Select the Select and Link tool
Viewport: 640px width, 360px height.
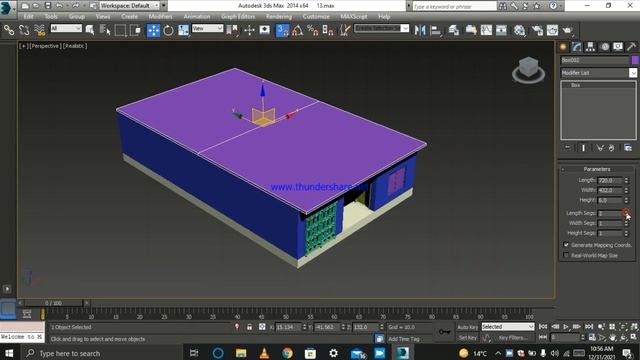pos(9,30)
